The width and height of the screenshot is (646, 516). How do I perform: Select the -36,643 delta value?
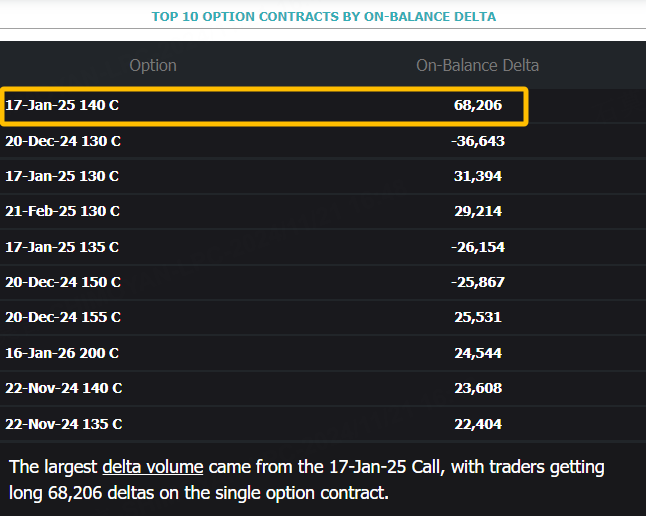[x=477, y=141]
